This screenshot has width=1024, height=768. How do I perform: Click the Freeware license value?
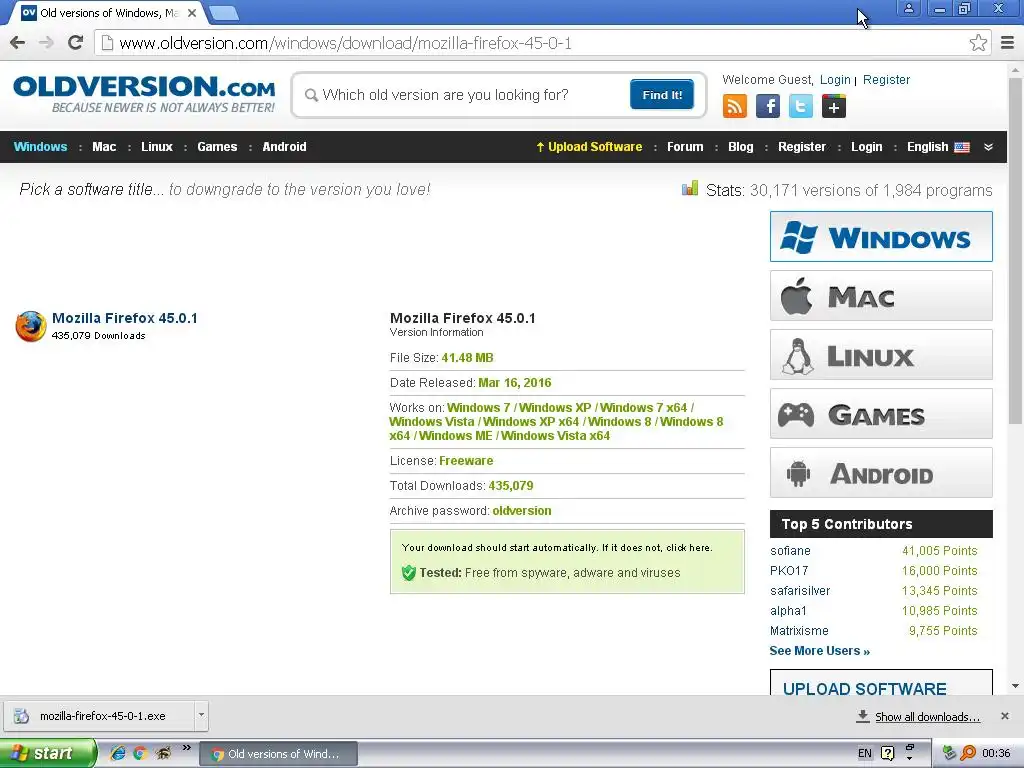pyautogui.click(x=466, y=460)
